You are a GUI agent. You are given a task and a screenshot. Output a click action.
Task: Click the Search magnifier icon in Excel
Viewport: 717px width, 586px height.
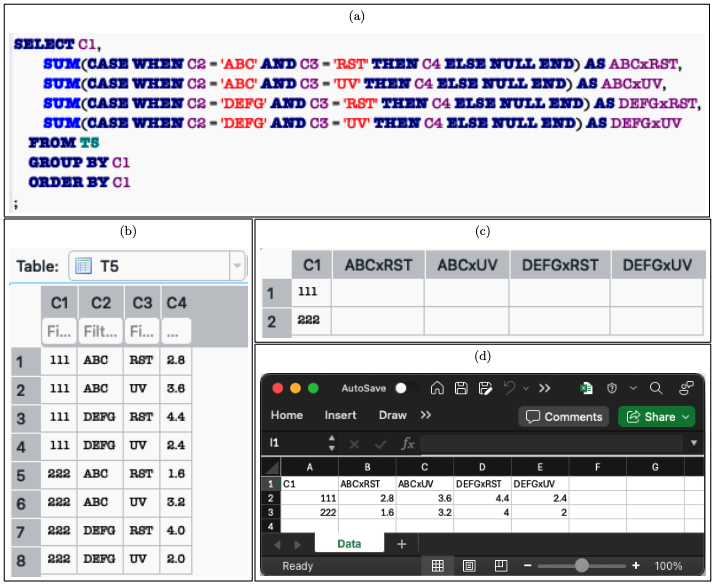[656, 388]
